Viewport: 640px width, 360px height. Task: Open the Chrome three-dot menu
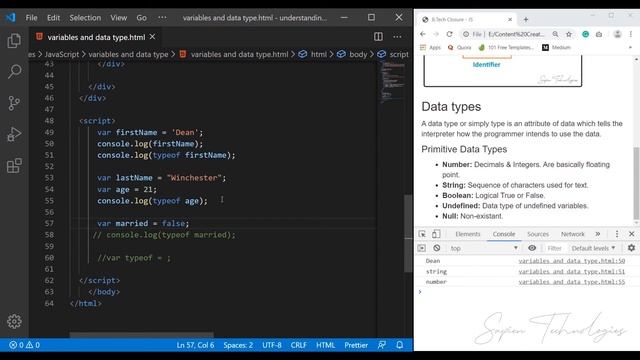coord(631,34)
